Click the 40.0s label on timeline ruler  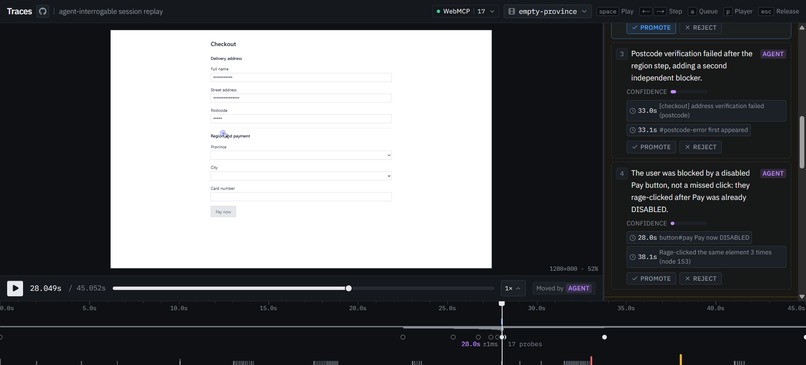coord(715,308)
